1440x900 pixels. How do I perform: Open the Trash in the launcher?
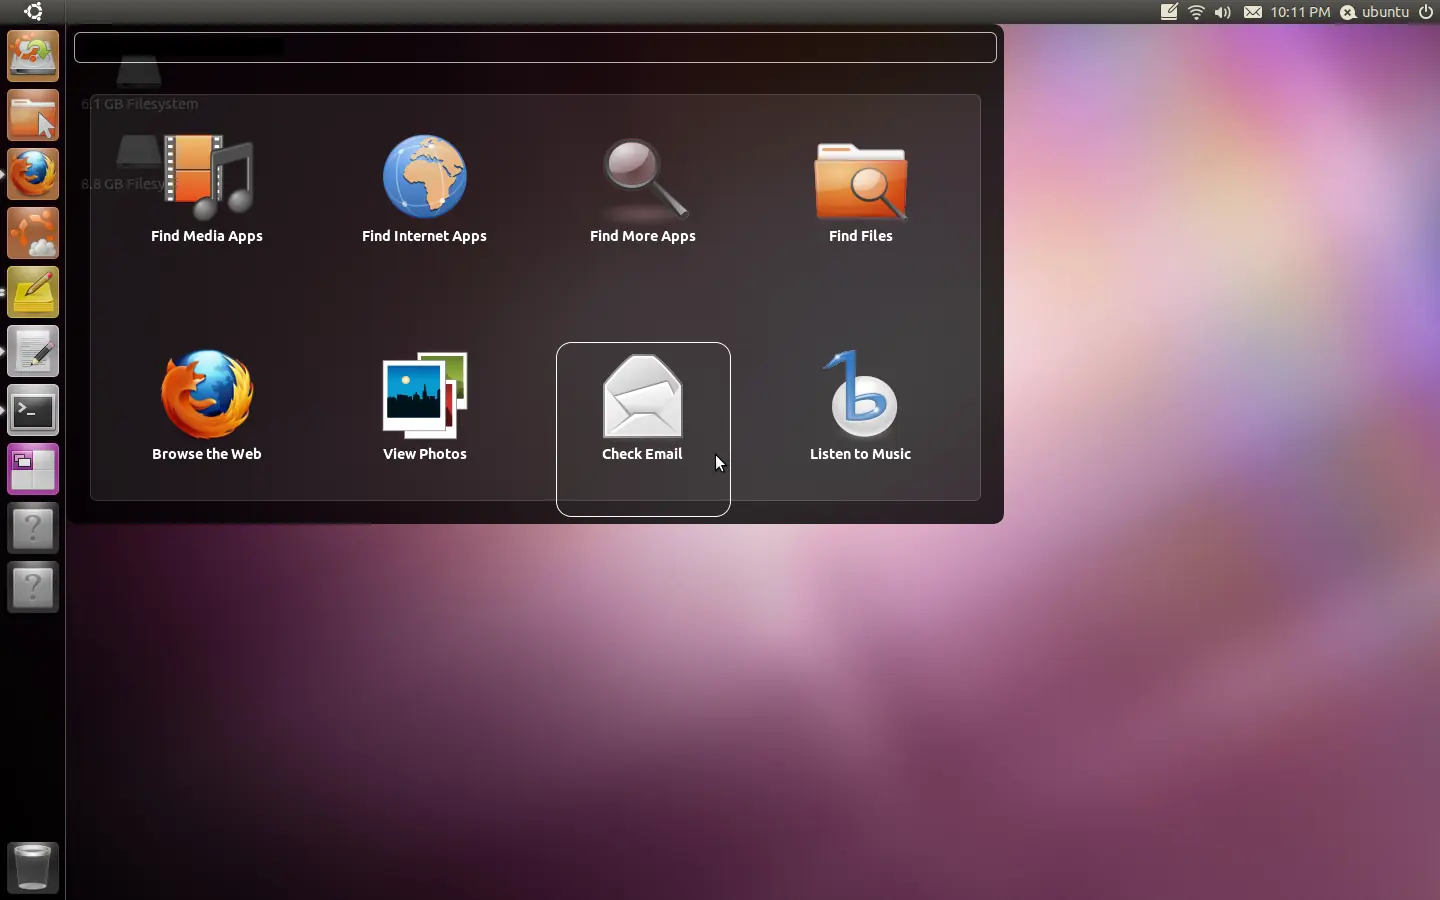click(33, 867)
